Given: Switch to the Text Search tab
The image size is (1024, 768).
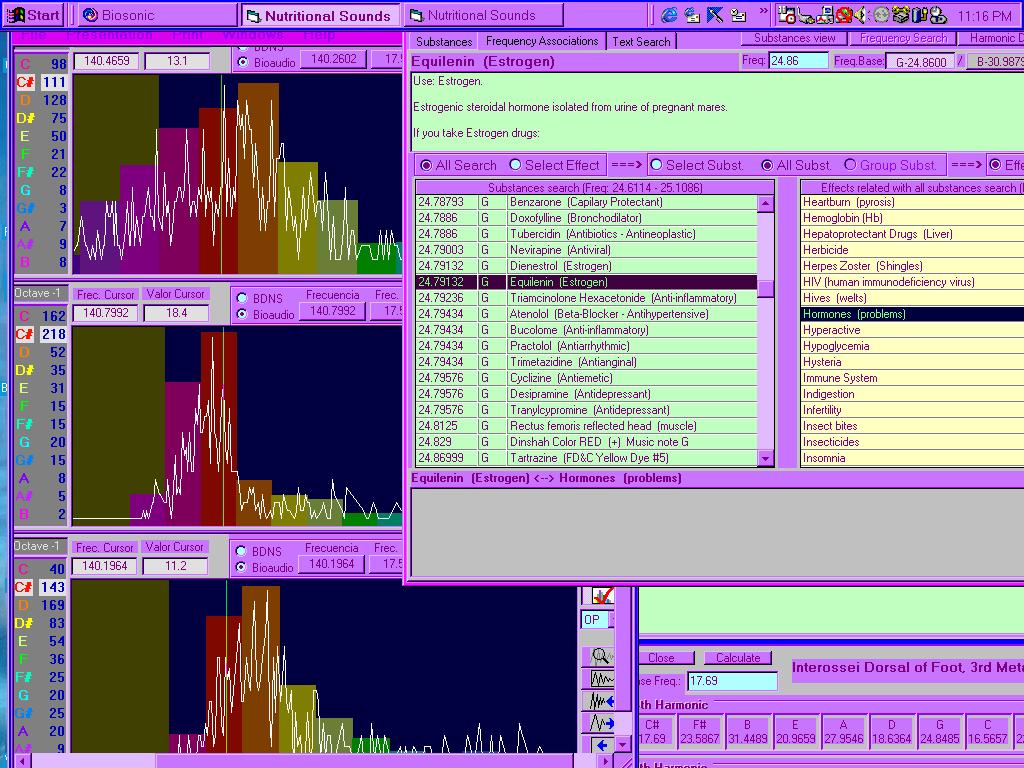Looking at the screenshot, I should (x=641, y=41).
